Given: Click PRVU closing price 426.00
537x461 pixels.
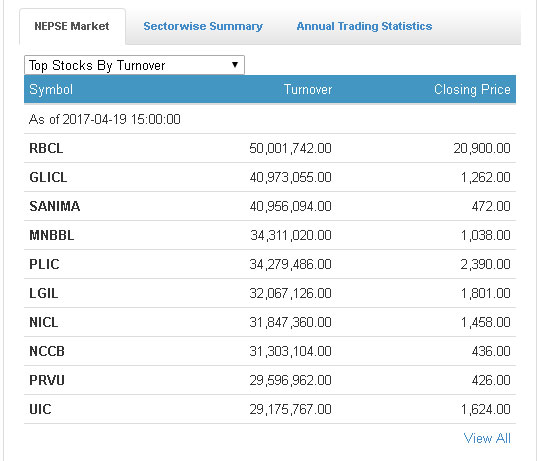Looking at the screenshot, I should pos(491,380).
